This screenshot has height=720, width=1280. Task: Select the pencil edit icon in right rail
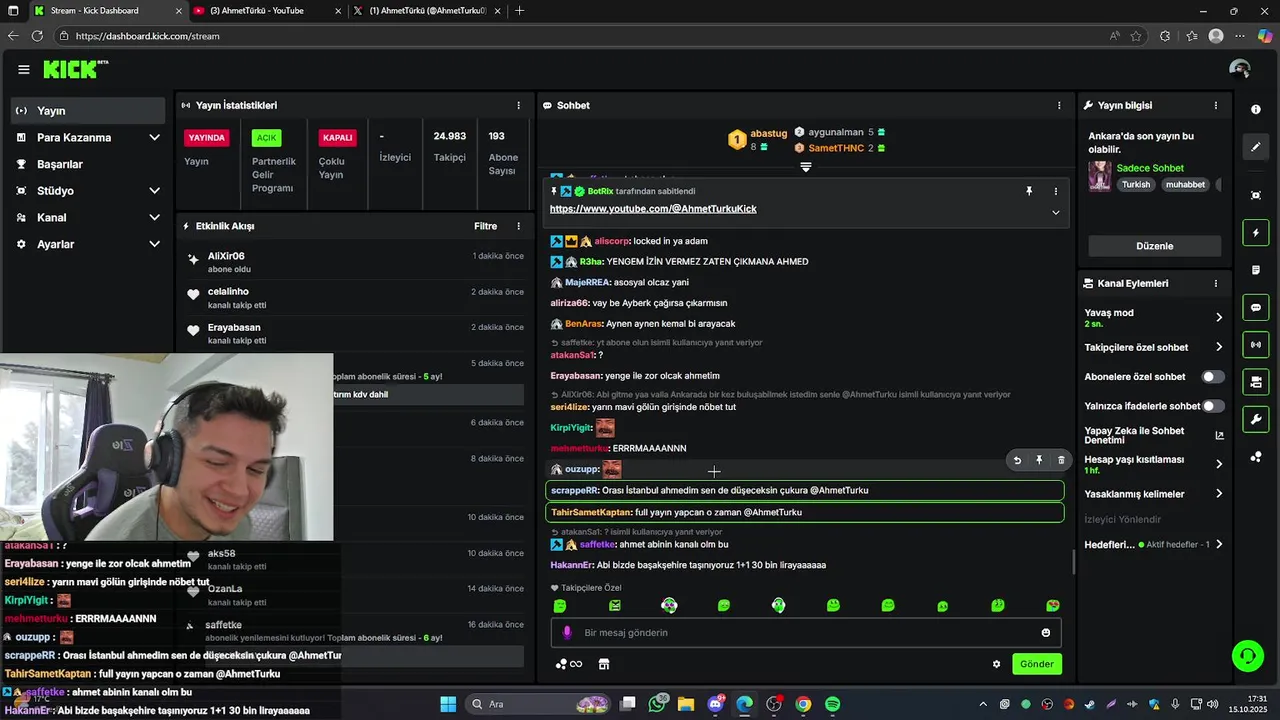tap(1256, 147)
